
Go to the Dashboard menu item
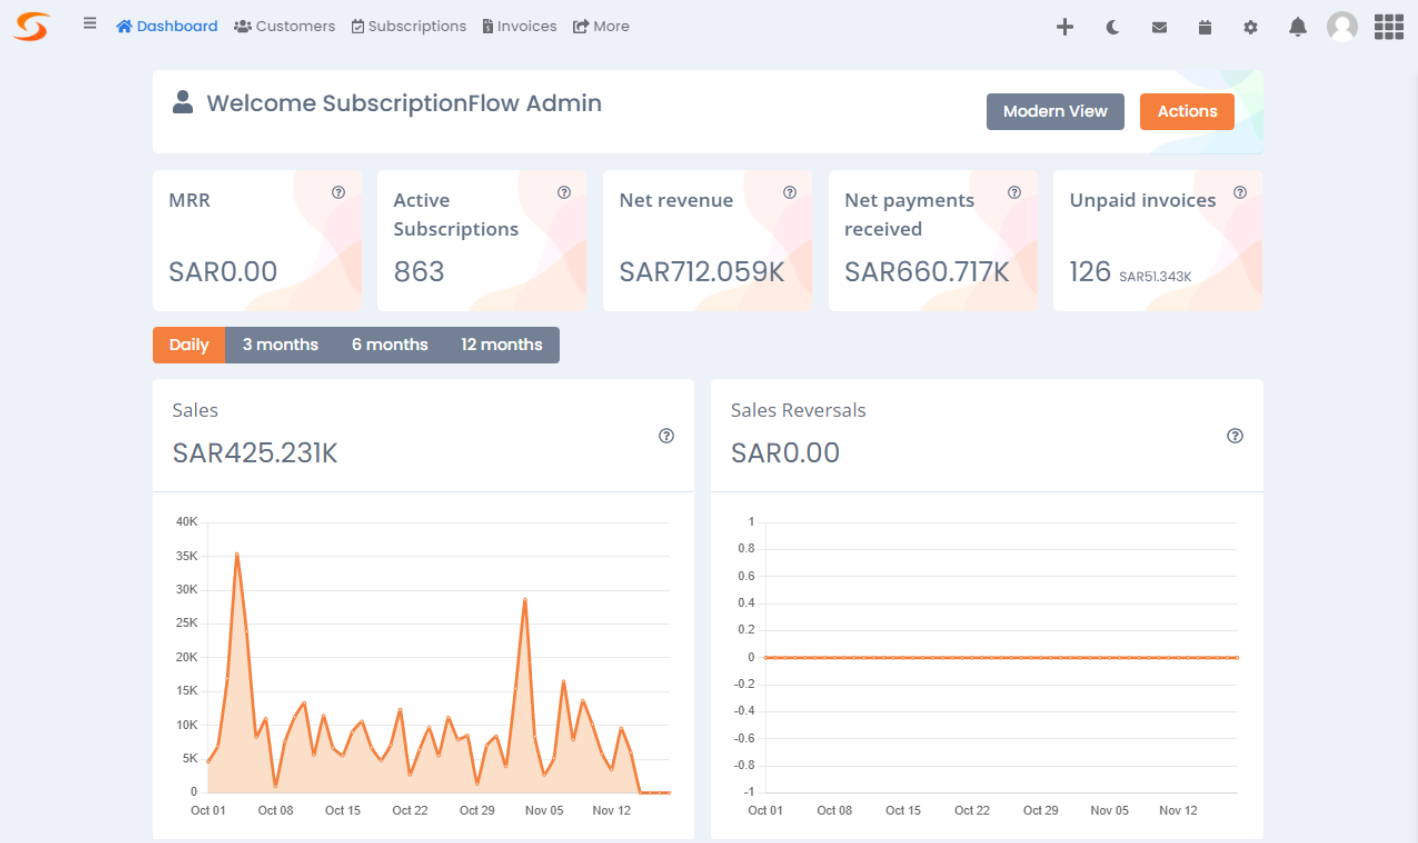point(167,26)
